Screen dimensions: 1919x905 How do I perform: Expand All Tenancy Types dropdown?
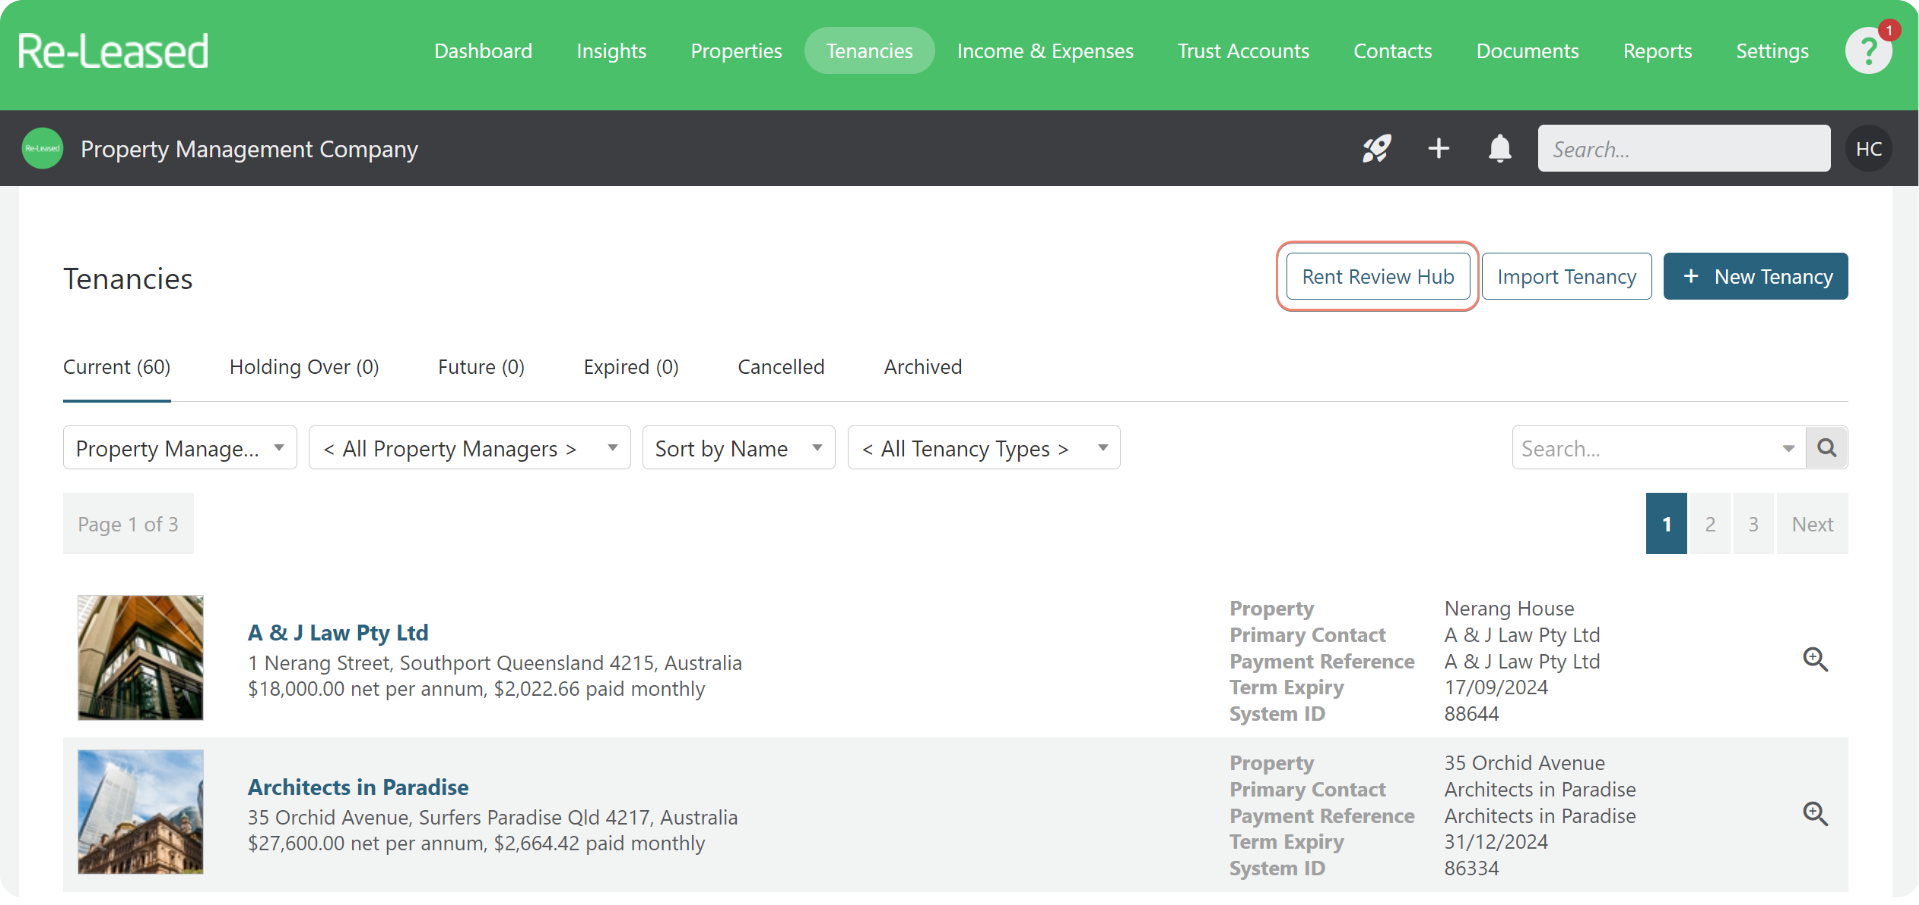(x=984, y=448)
